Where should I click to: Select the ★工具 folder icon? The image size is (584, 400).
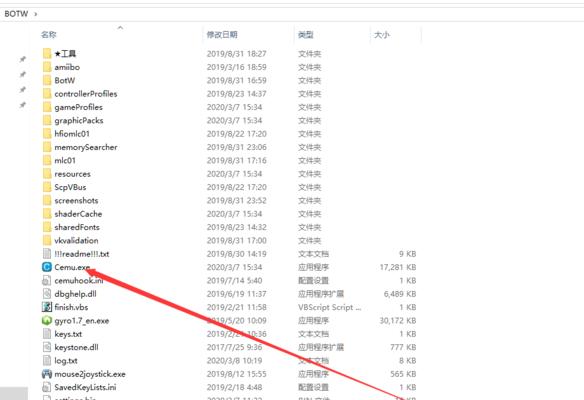[x=47, y=54]
